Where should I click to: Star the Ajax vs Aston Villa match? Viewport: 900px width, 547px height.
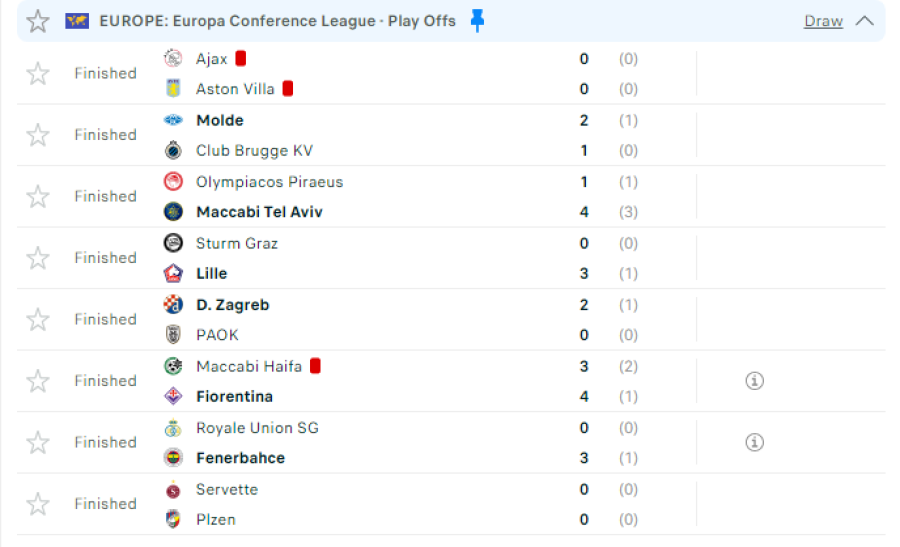[38, 73]
